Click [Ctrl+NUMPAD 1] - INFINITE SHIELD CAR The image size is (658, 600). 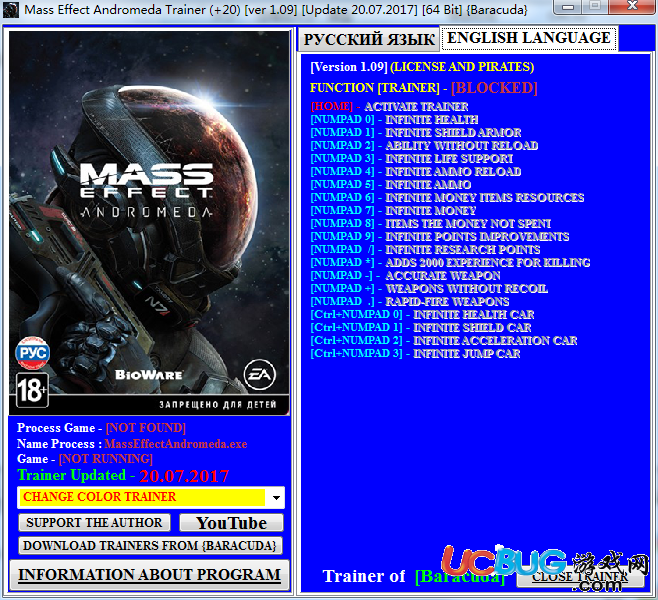[x=421, y=328]
